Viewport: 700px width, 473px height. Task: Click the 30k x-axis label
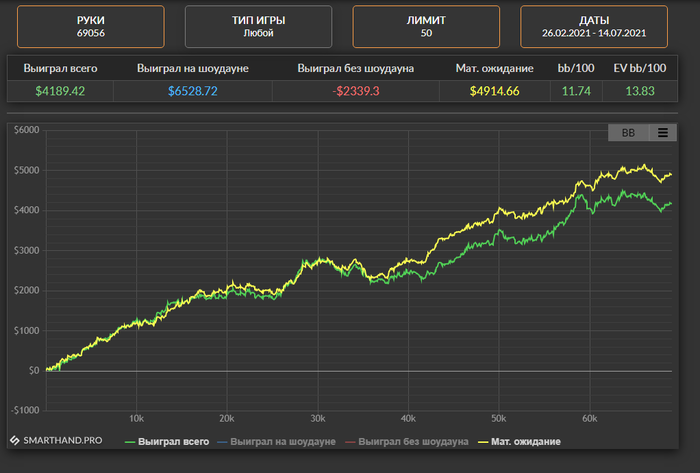pos(317,419)
